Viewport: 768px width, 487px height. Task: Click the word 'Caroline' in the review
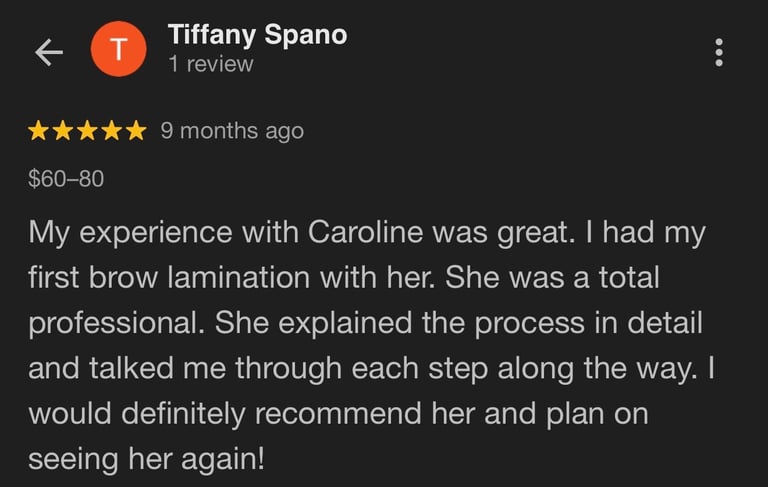tap(365, 232)
